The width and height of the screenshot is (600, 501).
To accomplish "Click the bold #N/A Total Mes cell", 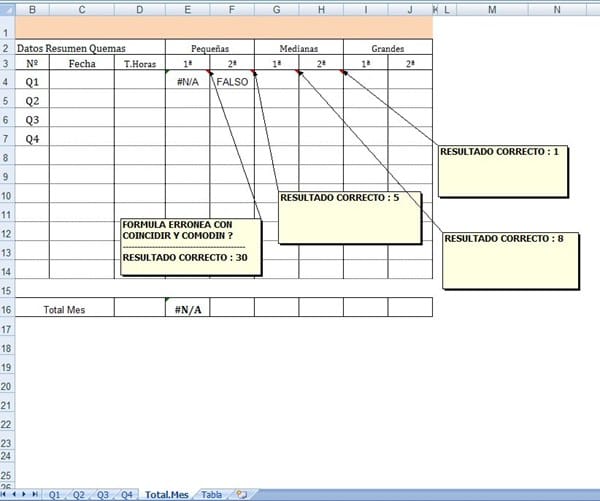I will point(188,307).
